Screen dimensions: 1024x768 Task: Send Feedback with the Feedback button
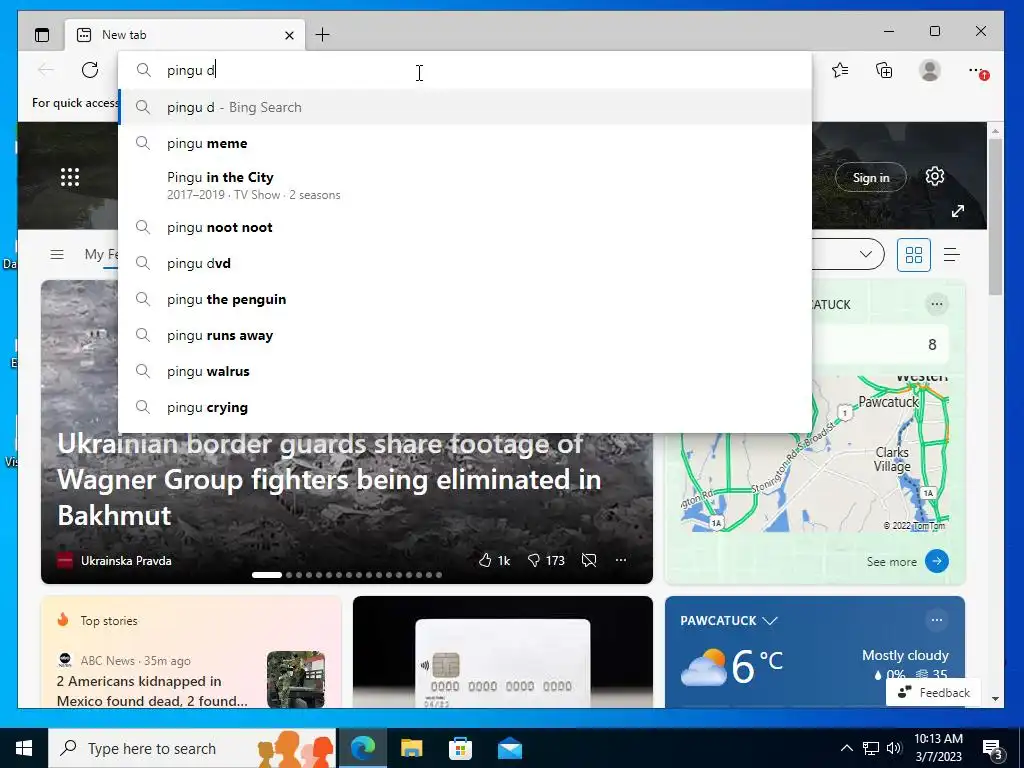click(933, 692)
